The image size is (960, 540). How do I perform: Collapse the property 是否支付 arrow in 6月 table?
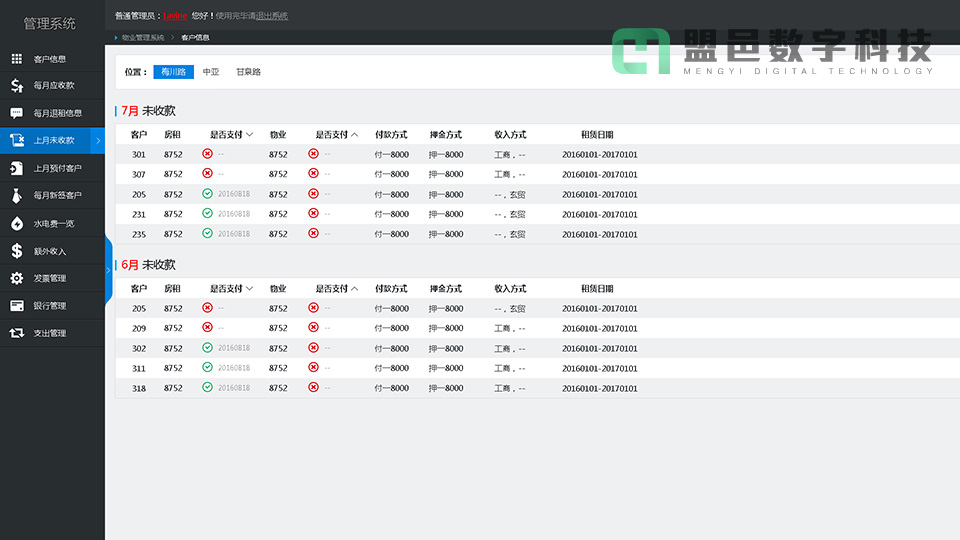pyautogui.click(x=354, y=288)
